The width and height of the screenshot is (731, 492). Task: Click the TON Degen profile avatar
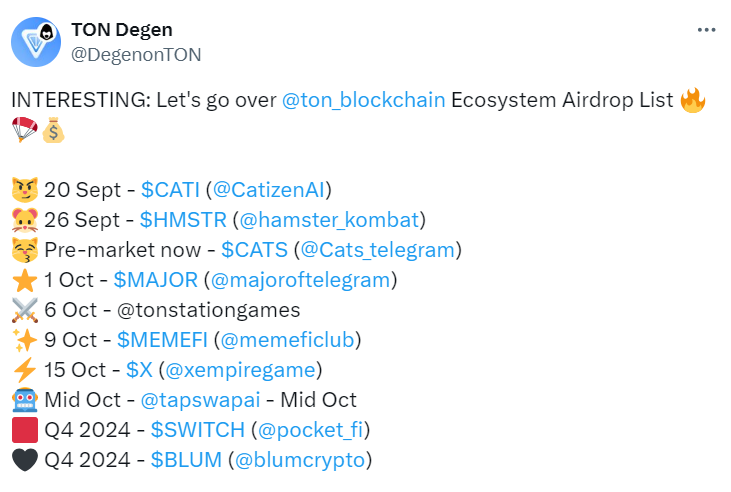pos(35,42)
